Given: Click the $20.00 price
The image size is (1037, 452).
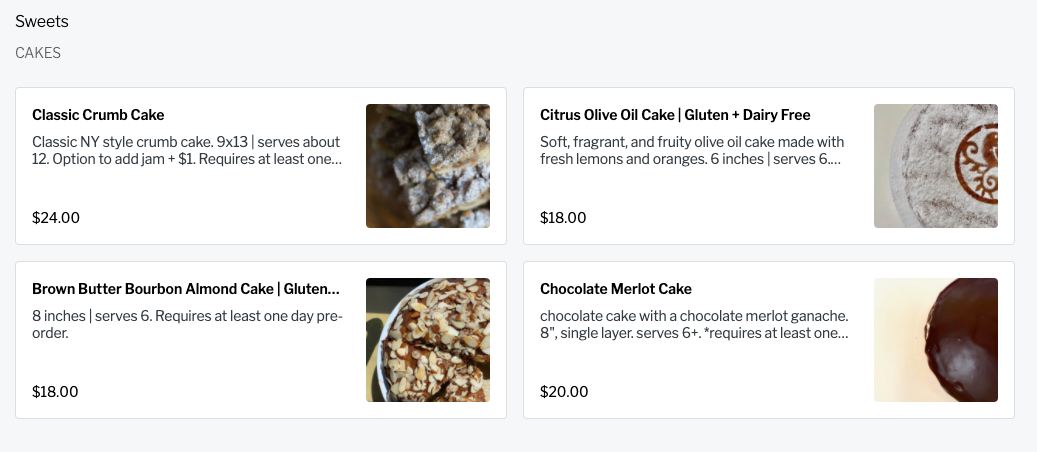Looking at the screenshot, I should pos(563,391).
